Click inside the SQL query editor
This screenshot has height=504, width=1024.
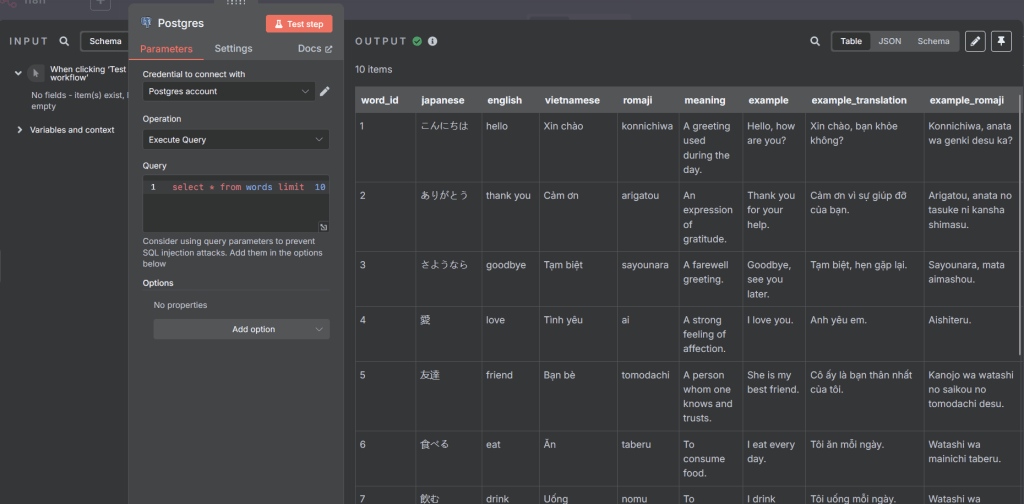pos(236,204)
